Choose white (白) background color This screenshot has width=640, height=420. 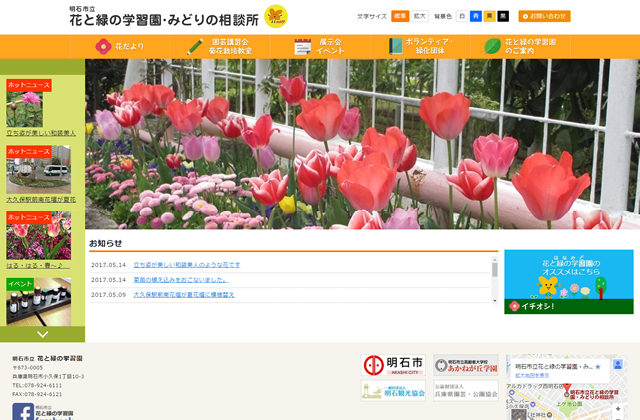(462, 16)
